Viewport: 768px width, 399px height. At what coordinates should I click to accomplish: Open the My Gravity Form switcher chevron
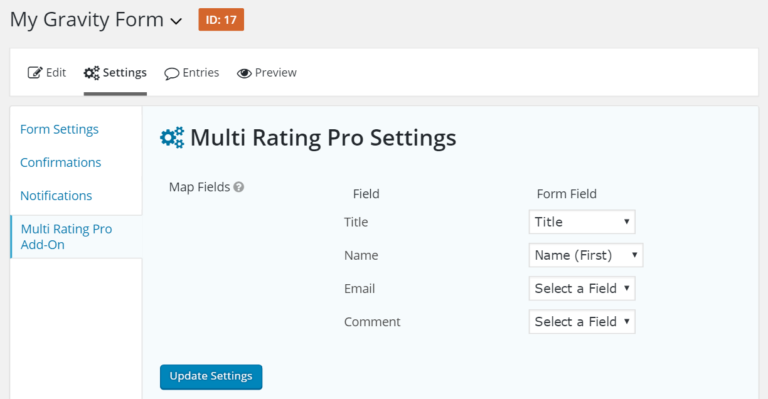[176, 22]
